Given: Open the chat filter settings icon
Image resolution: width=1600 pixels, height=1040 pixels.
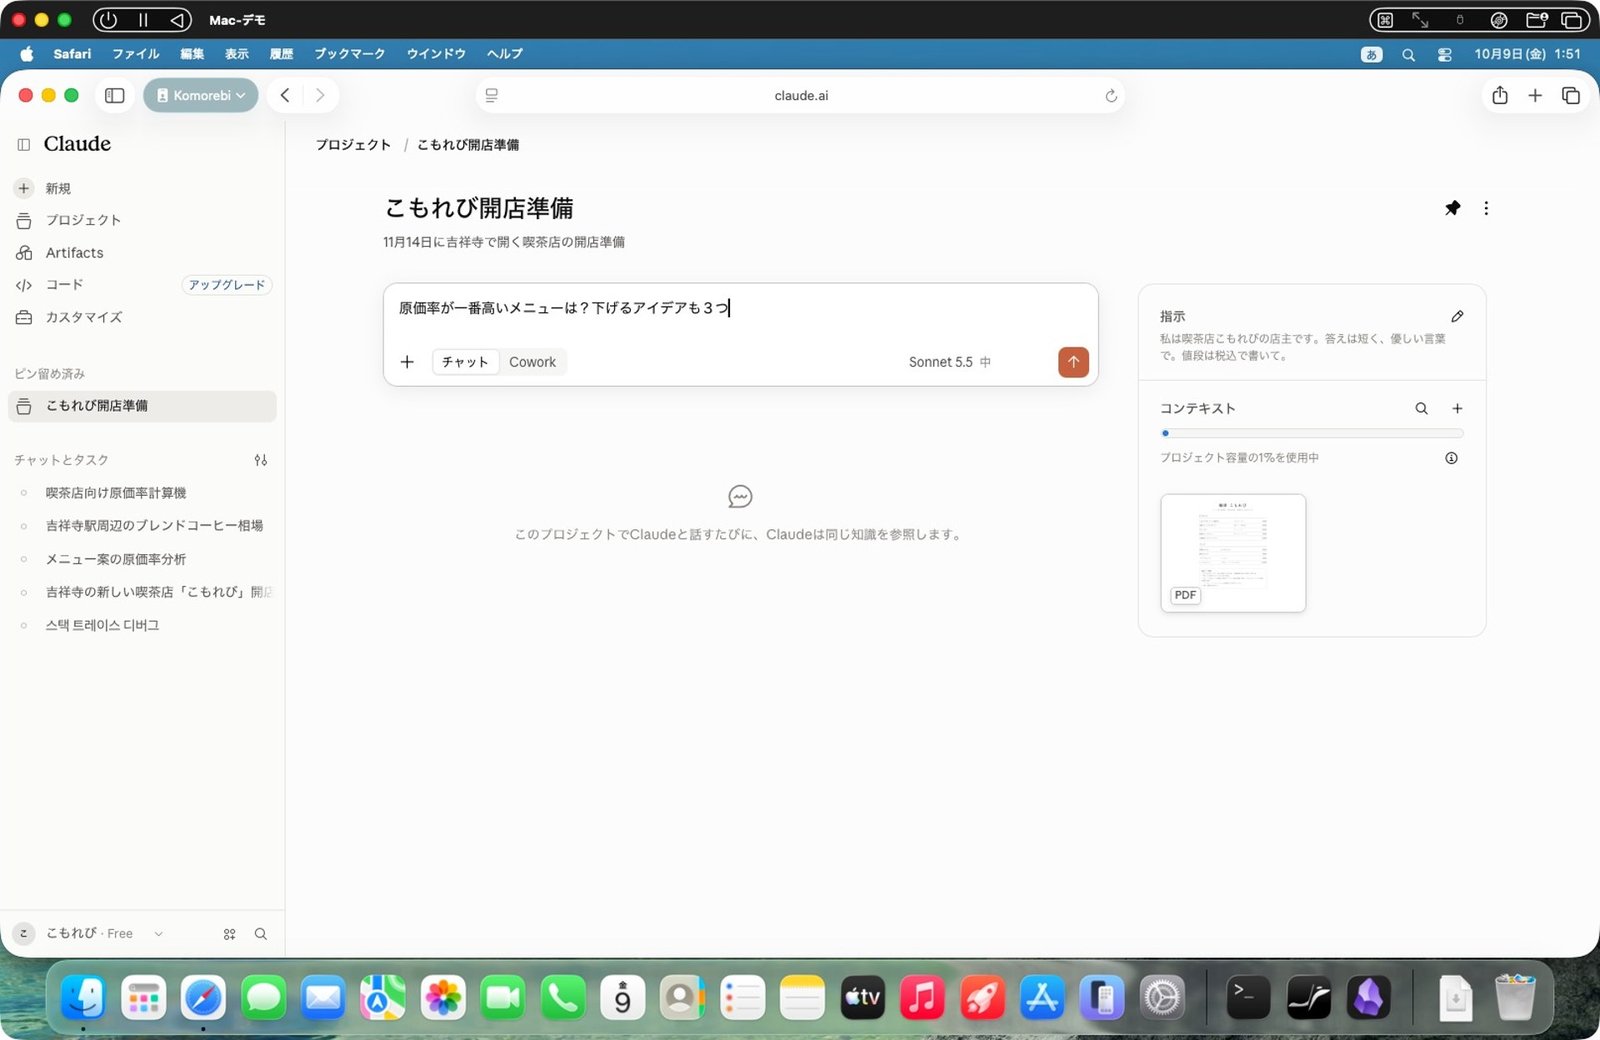Looking at the screenshot, I should click(x=261, y=460).
